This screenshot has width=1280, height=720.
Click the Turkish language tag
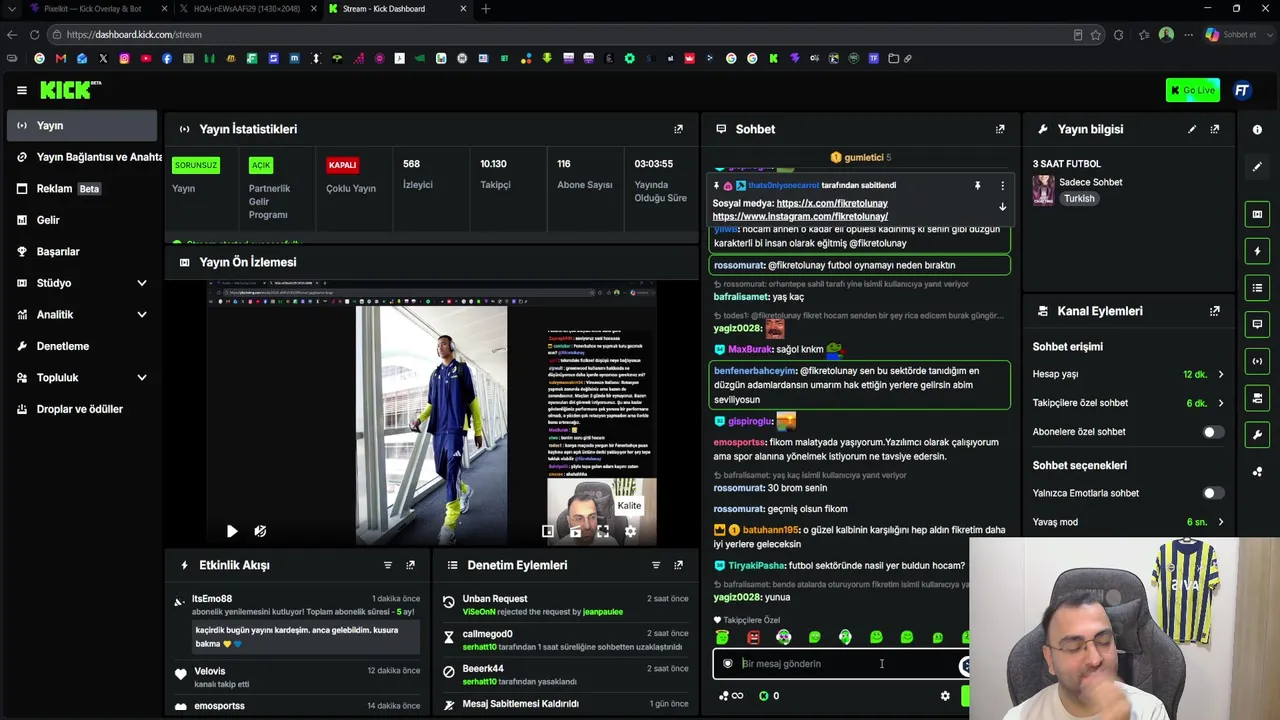(1079, 199)
